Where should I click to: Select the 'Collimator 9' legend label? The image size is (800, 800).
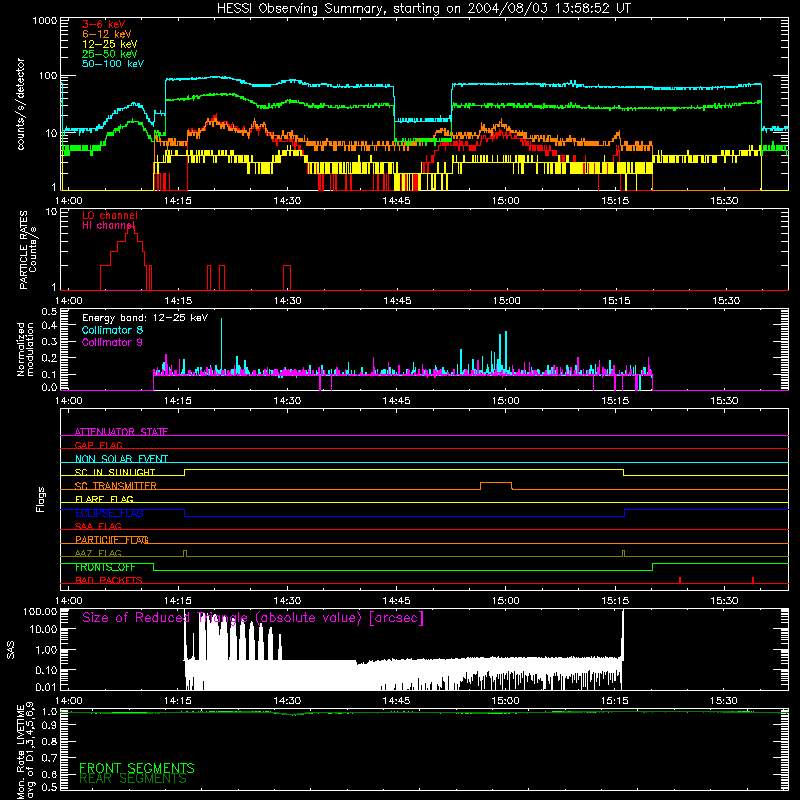pyautogui.click(x=112, y=342)
